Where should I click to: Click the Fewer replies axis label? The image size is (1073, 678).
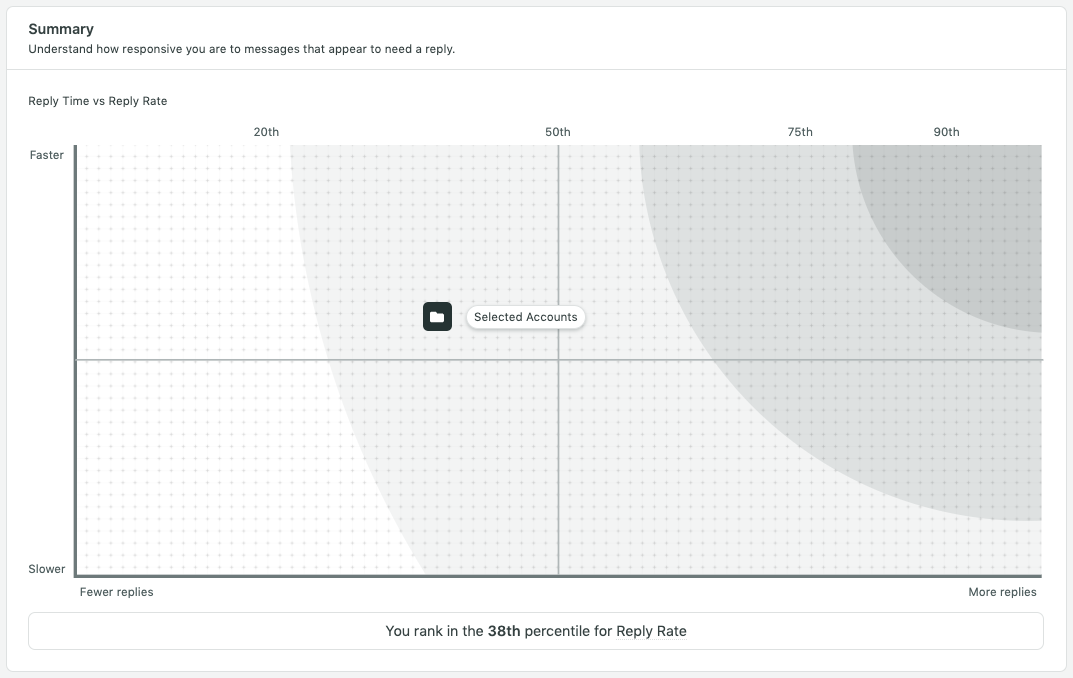pos(116,592)
